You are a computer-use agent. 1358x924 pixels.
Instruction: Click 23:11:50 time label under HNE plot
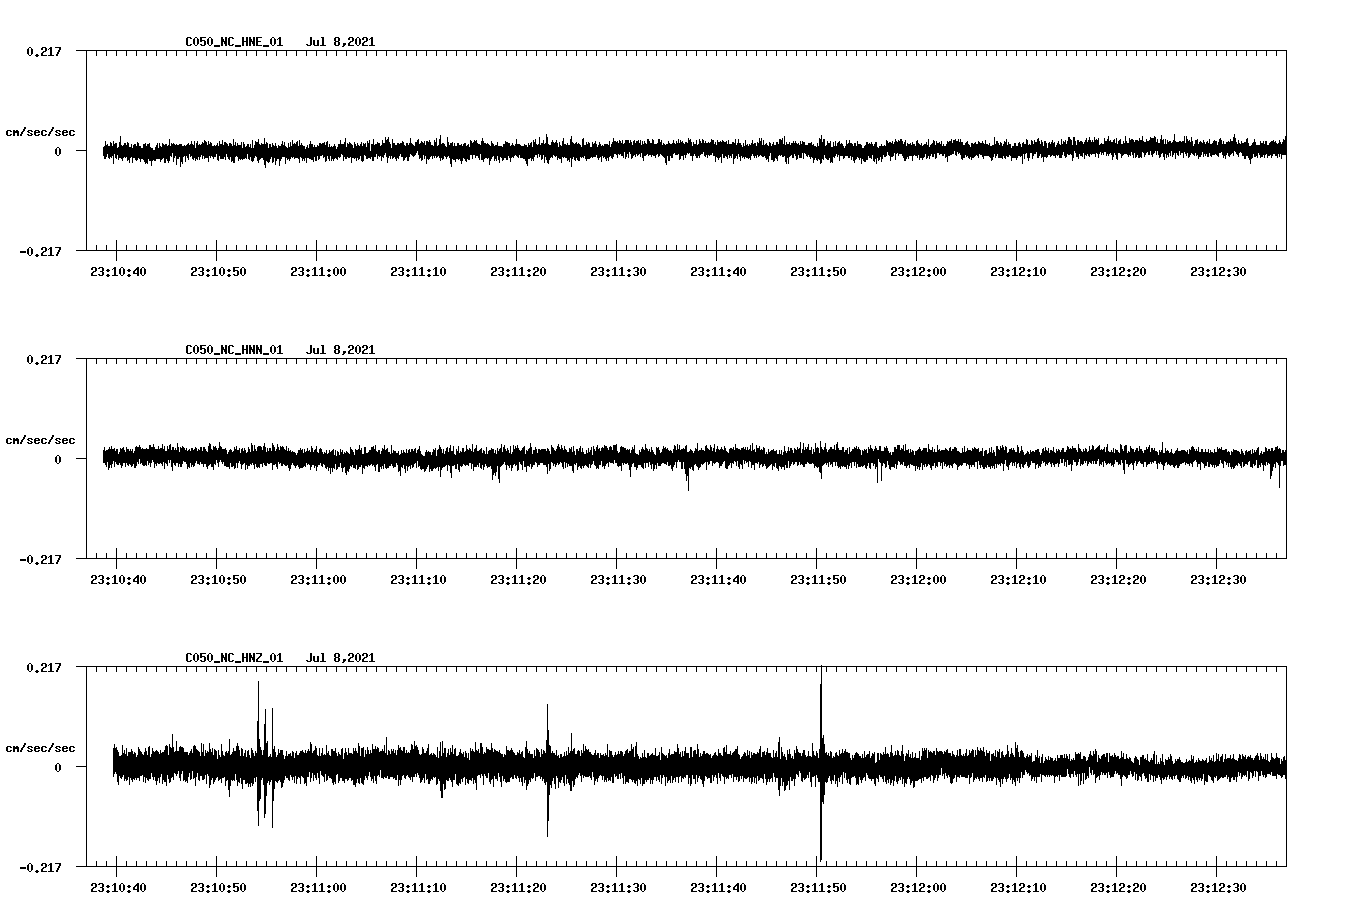[818, 271]
